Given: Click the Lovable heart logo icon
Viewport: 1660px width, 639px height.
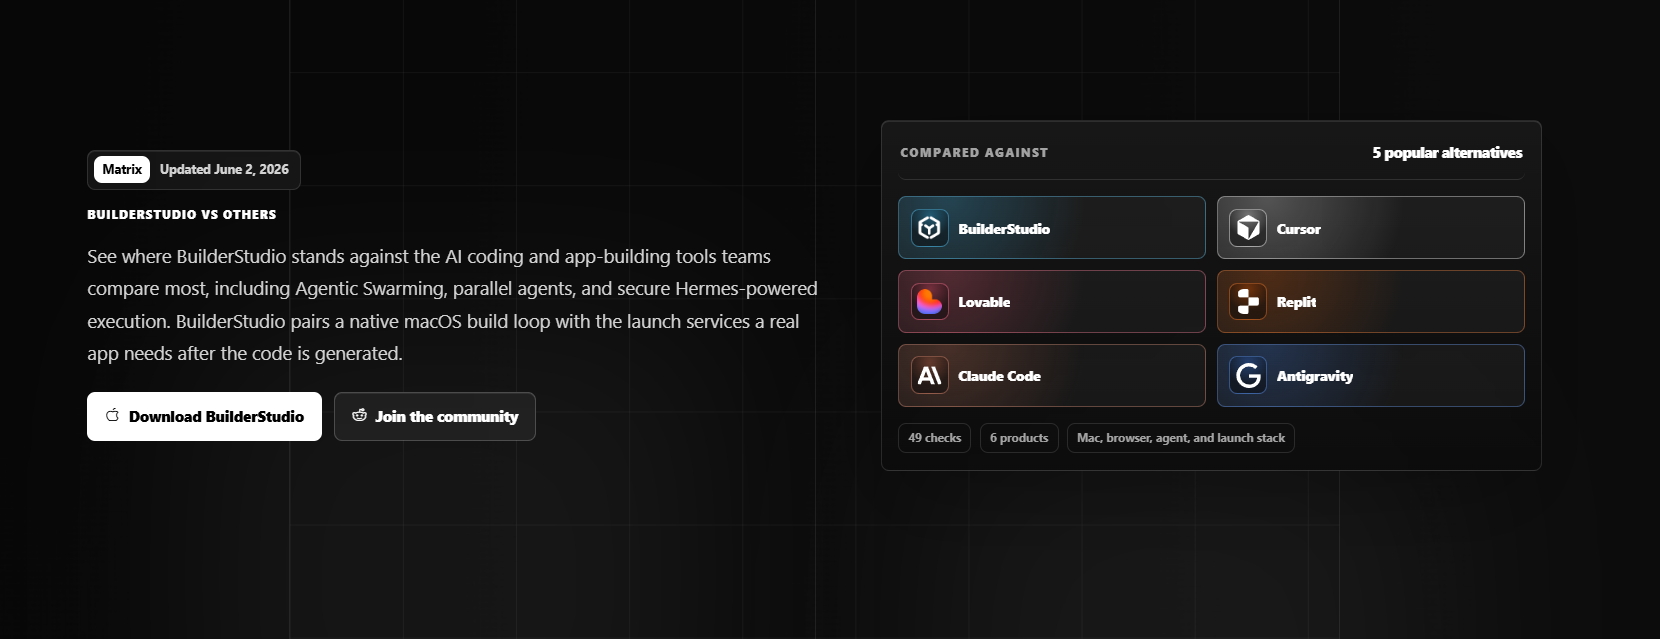Looking at the screenshot, I should click(930, 302).
